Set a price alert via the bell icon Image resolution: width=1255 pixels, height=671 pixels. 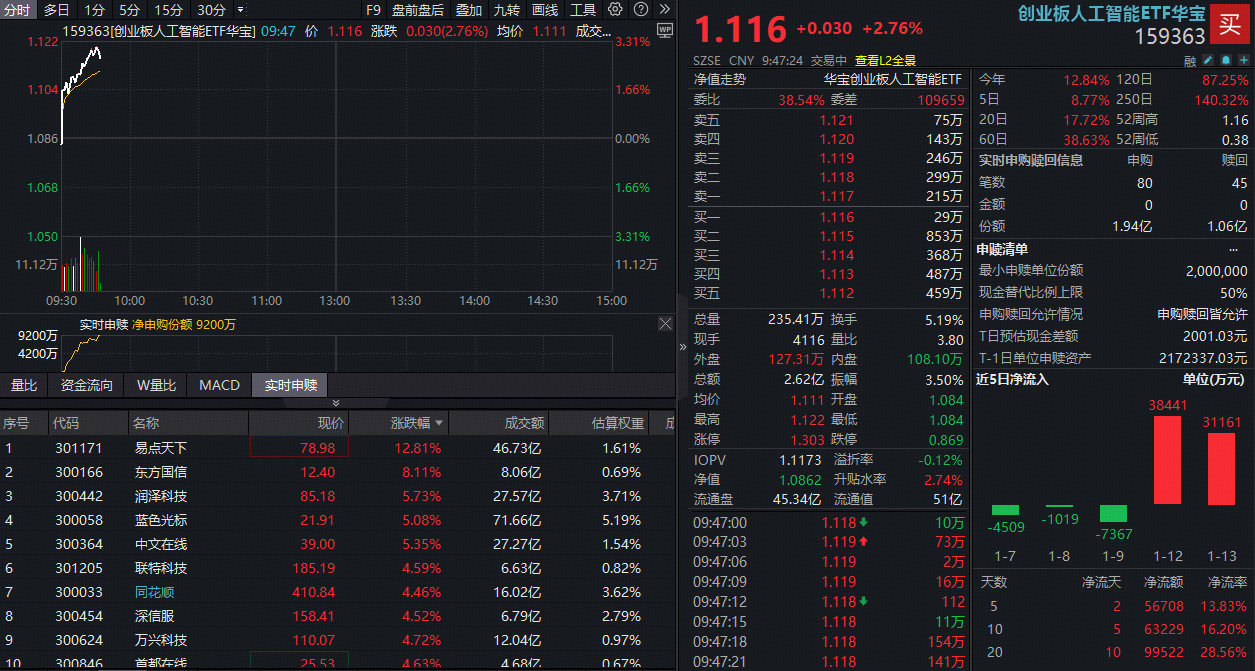pyautogui.click(x=1226, y=60)
